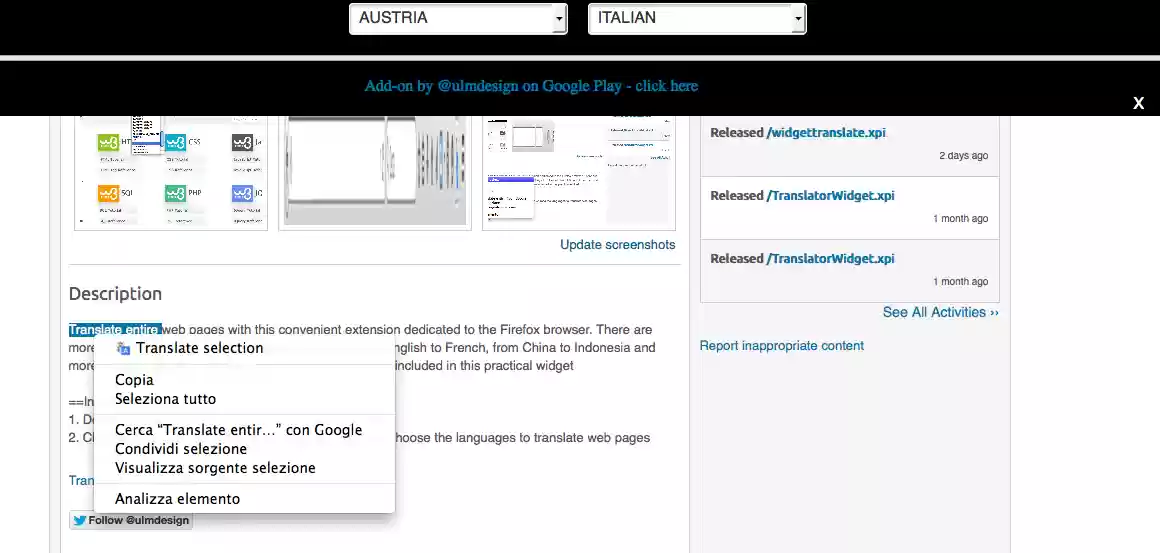Click the teal w3 CSS icon in thumbnail
Viewport: 1160px width, 553px height.
(175, 142)
